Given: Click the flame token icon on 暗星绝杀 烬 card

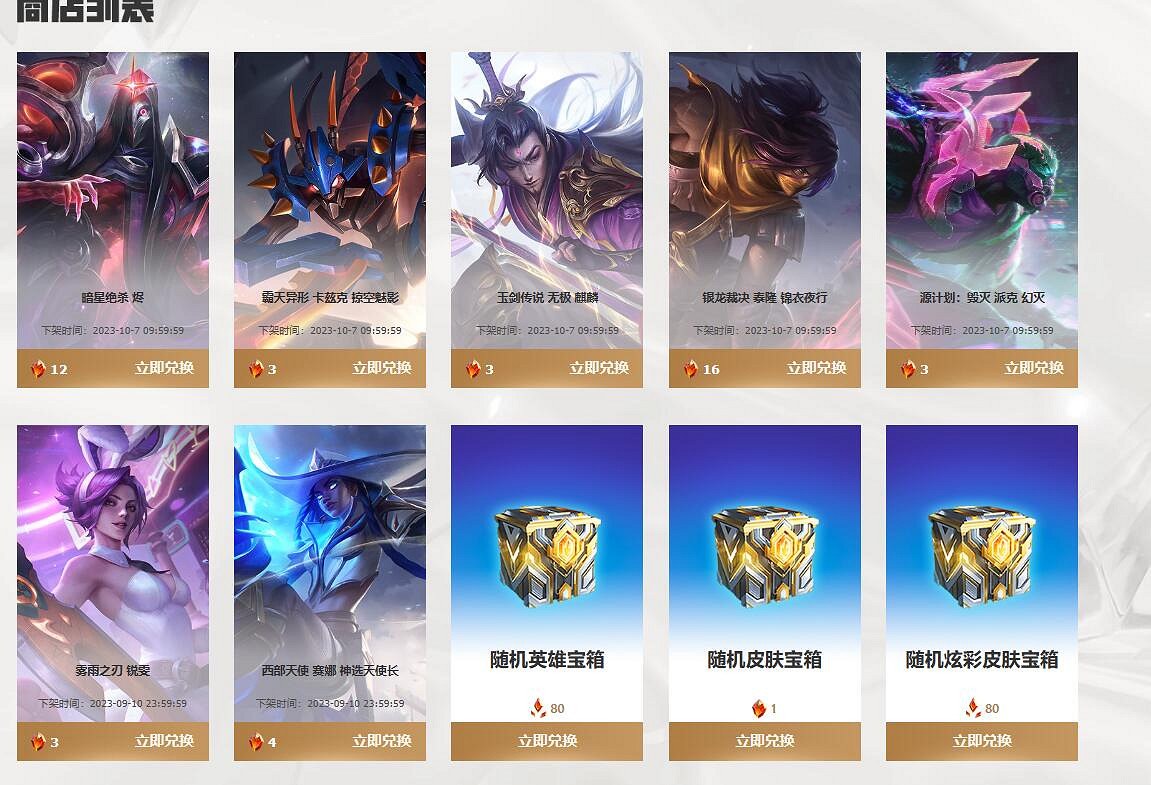Looking at the screenshot, I should click(38, 369).
